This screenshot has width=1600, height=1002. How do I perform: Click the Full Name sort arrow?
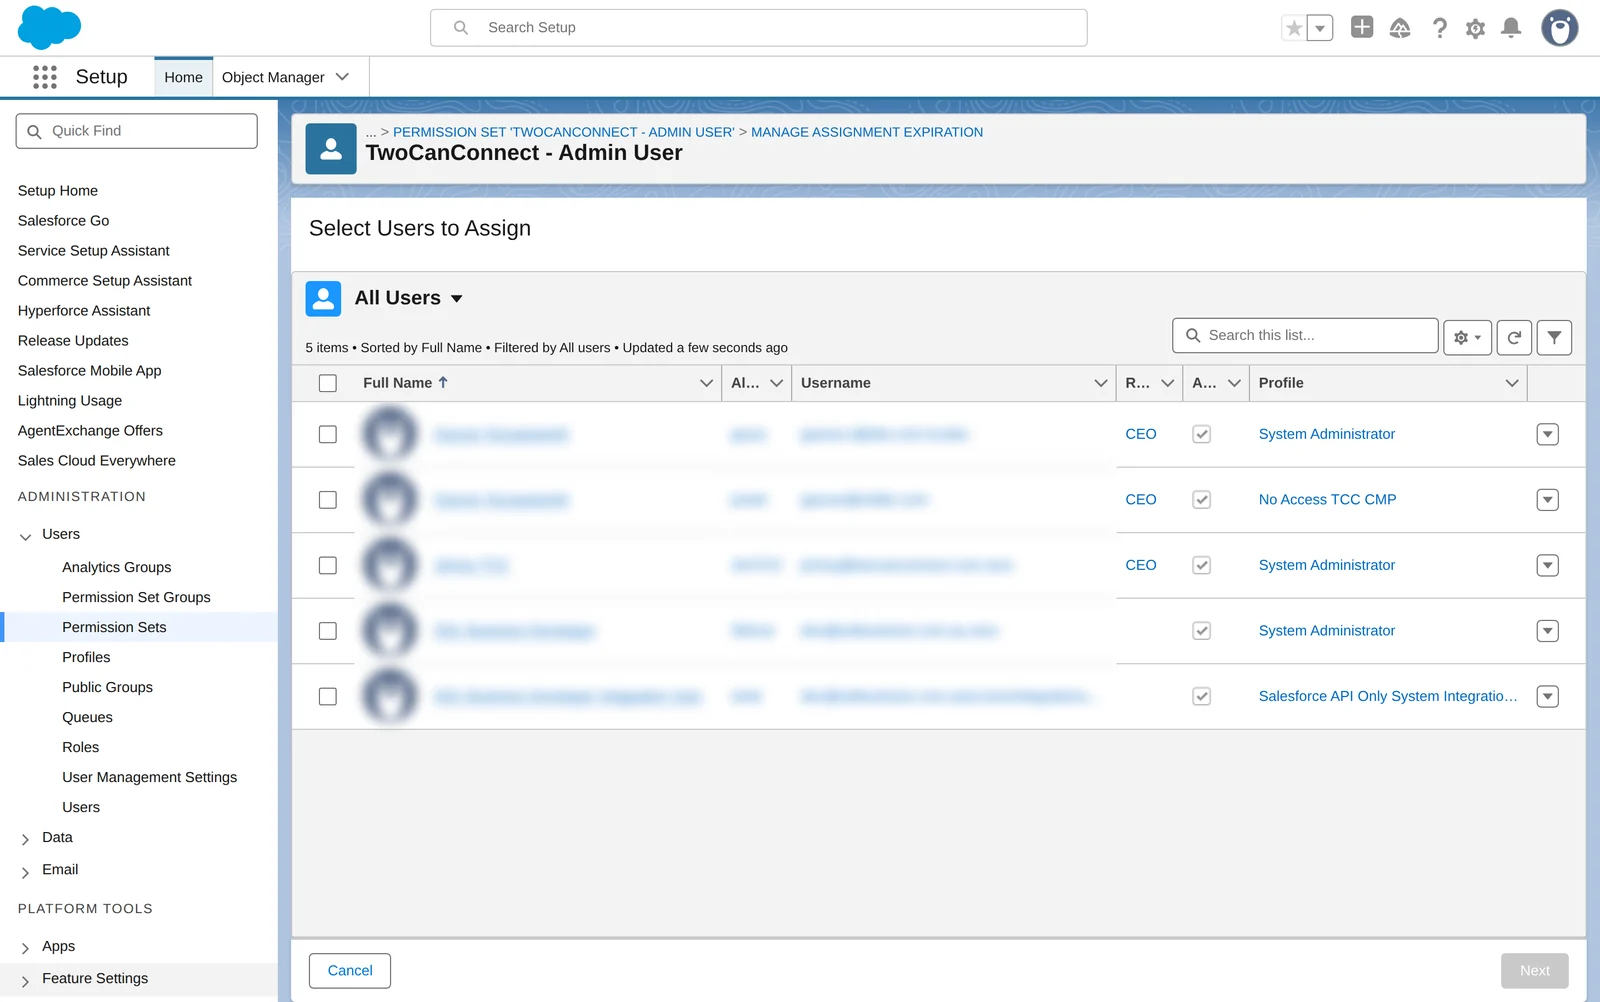pos(443,383)
